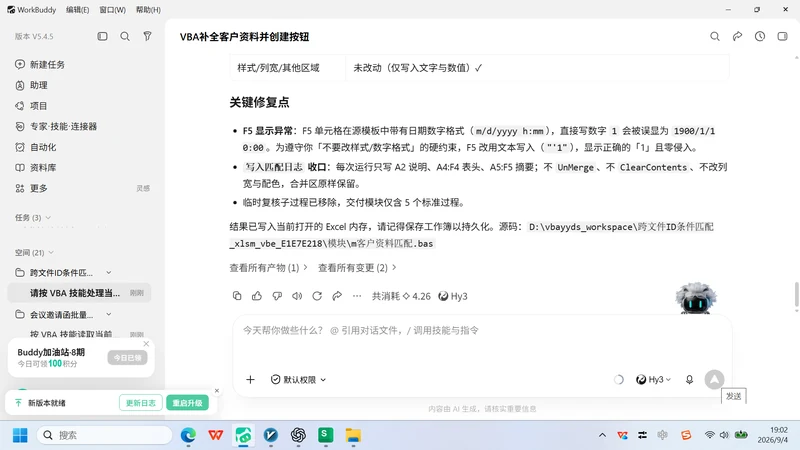
Task: Open the 编辑(E) menu
Action: click(x=78, y=10)
